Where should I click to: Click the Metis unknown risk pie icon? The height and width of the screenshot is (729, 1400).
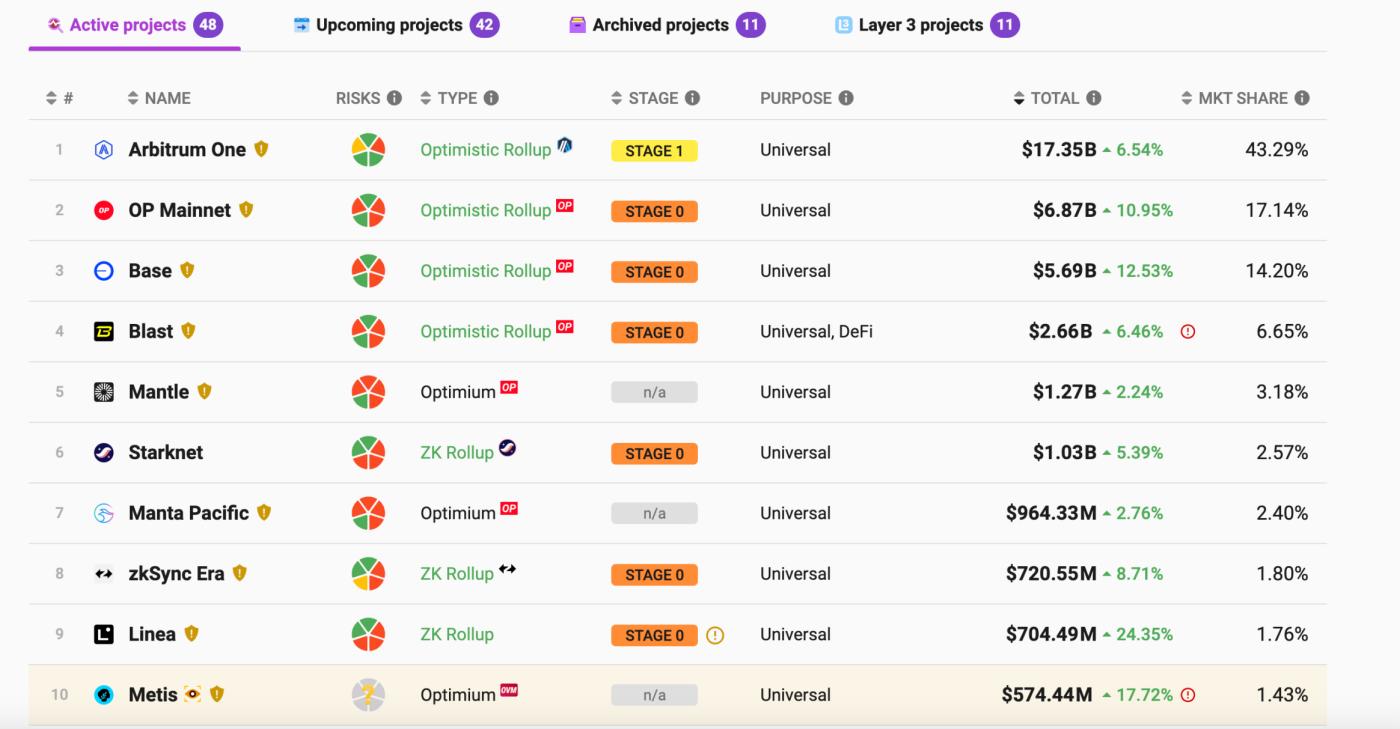pyautogui.click(x=368, y=695)
